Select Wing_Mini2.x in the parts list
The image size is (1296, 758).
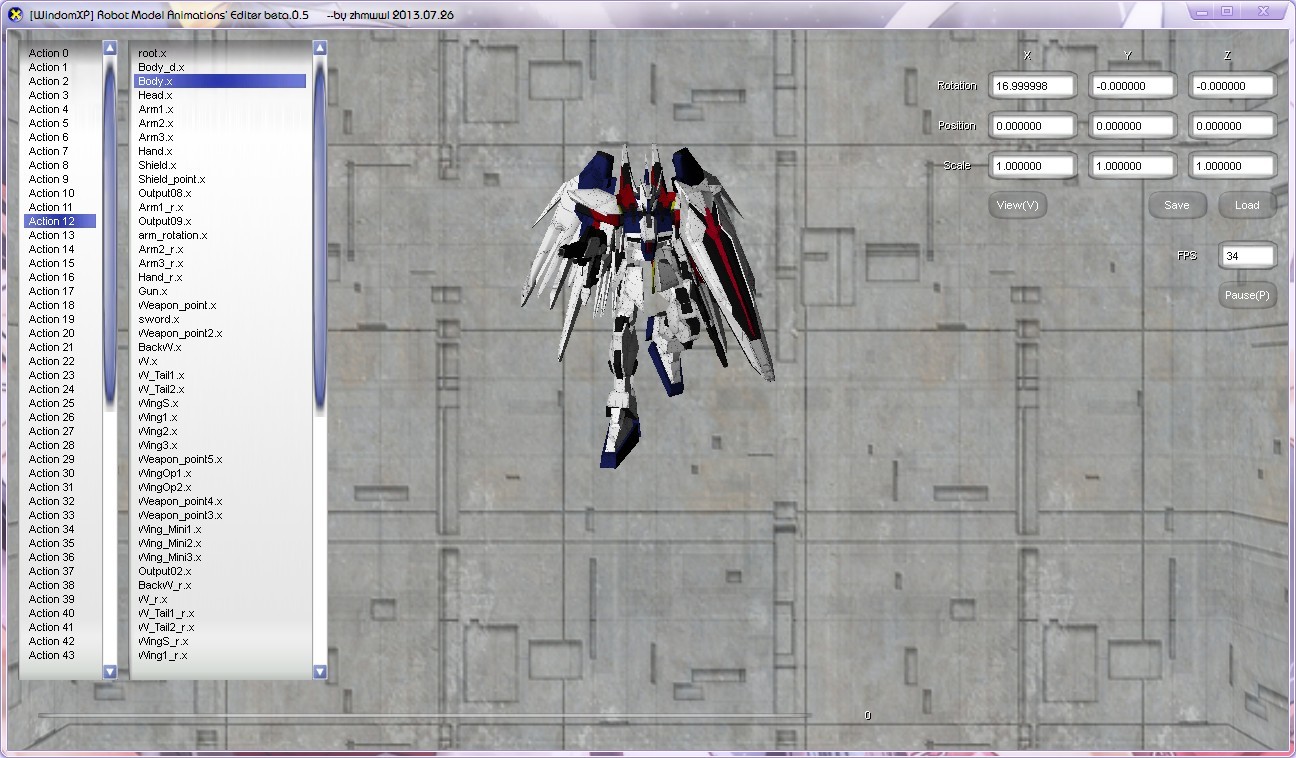220,543
